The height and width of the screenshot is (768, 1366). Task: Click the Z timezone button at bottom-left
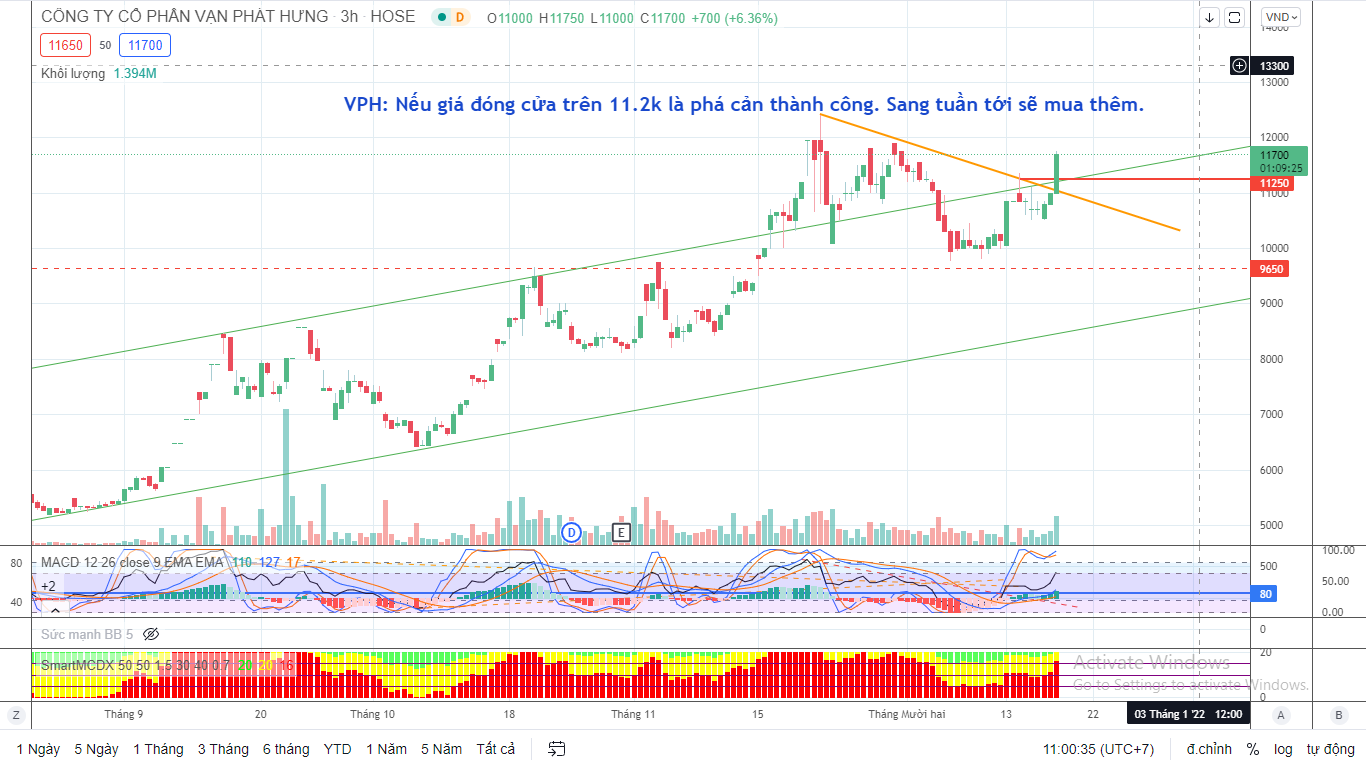point(16,715)
